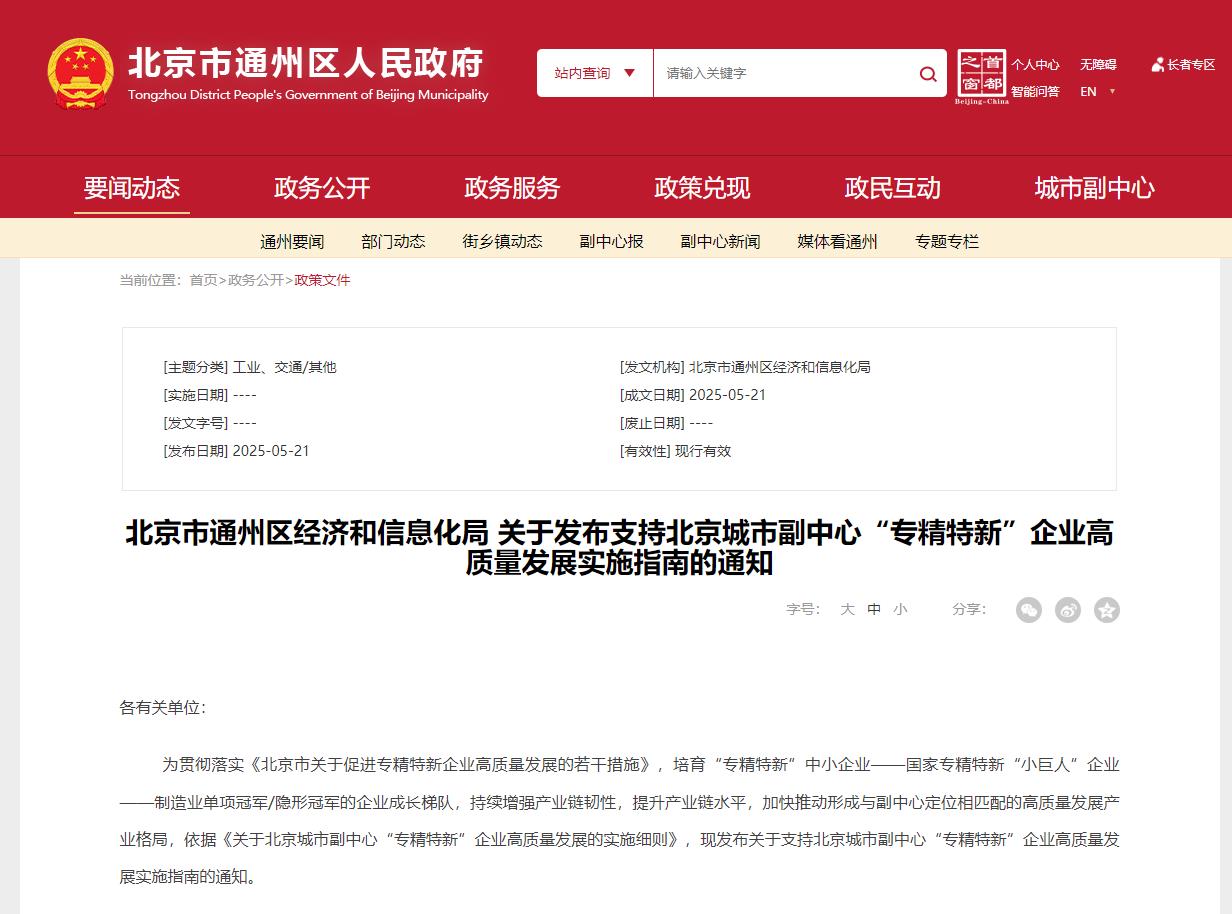Set font size to 大 (large)
Image resolution: width=1232 pixels, height=914 pixels.
click(847, 609)
